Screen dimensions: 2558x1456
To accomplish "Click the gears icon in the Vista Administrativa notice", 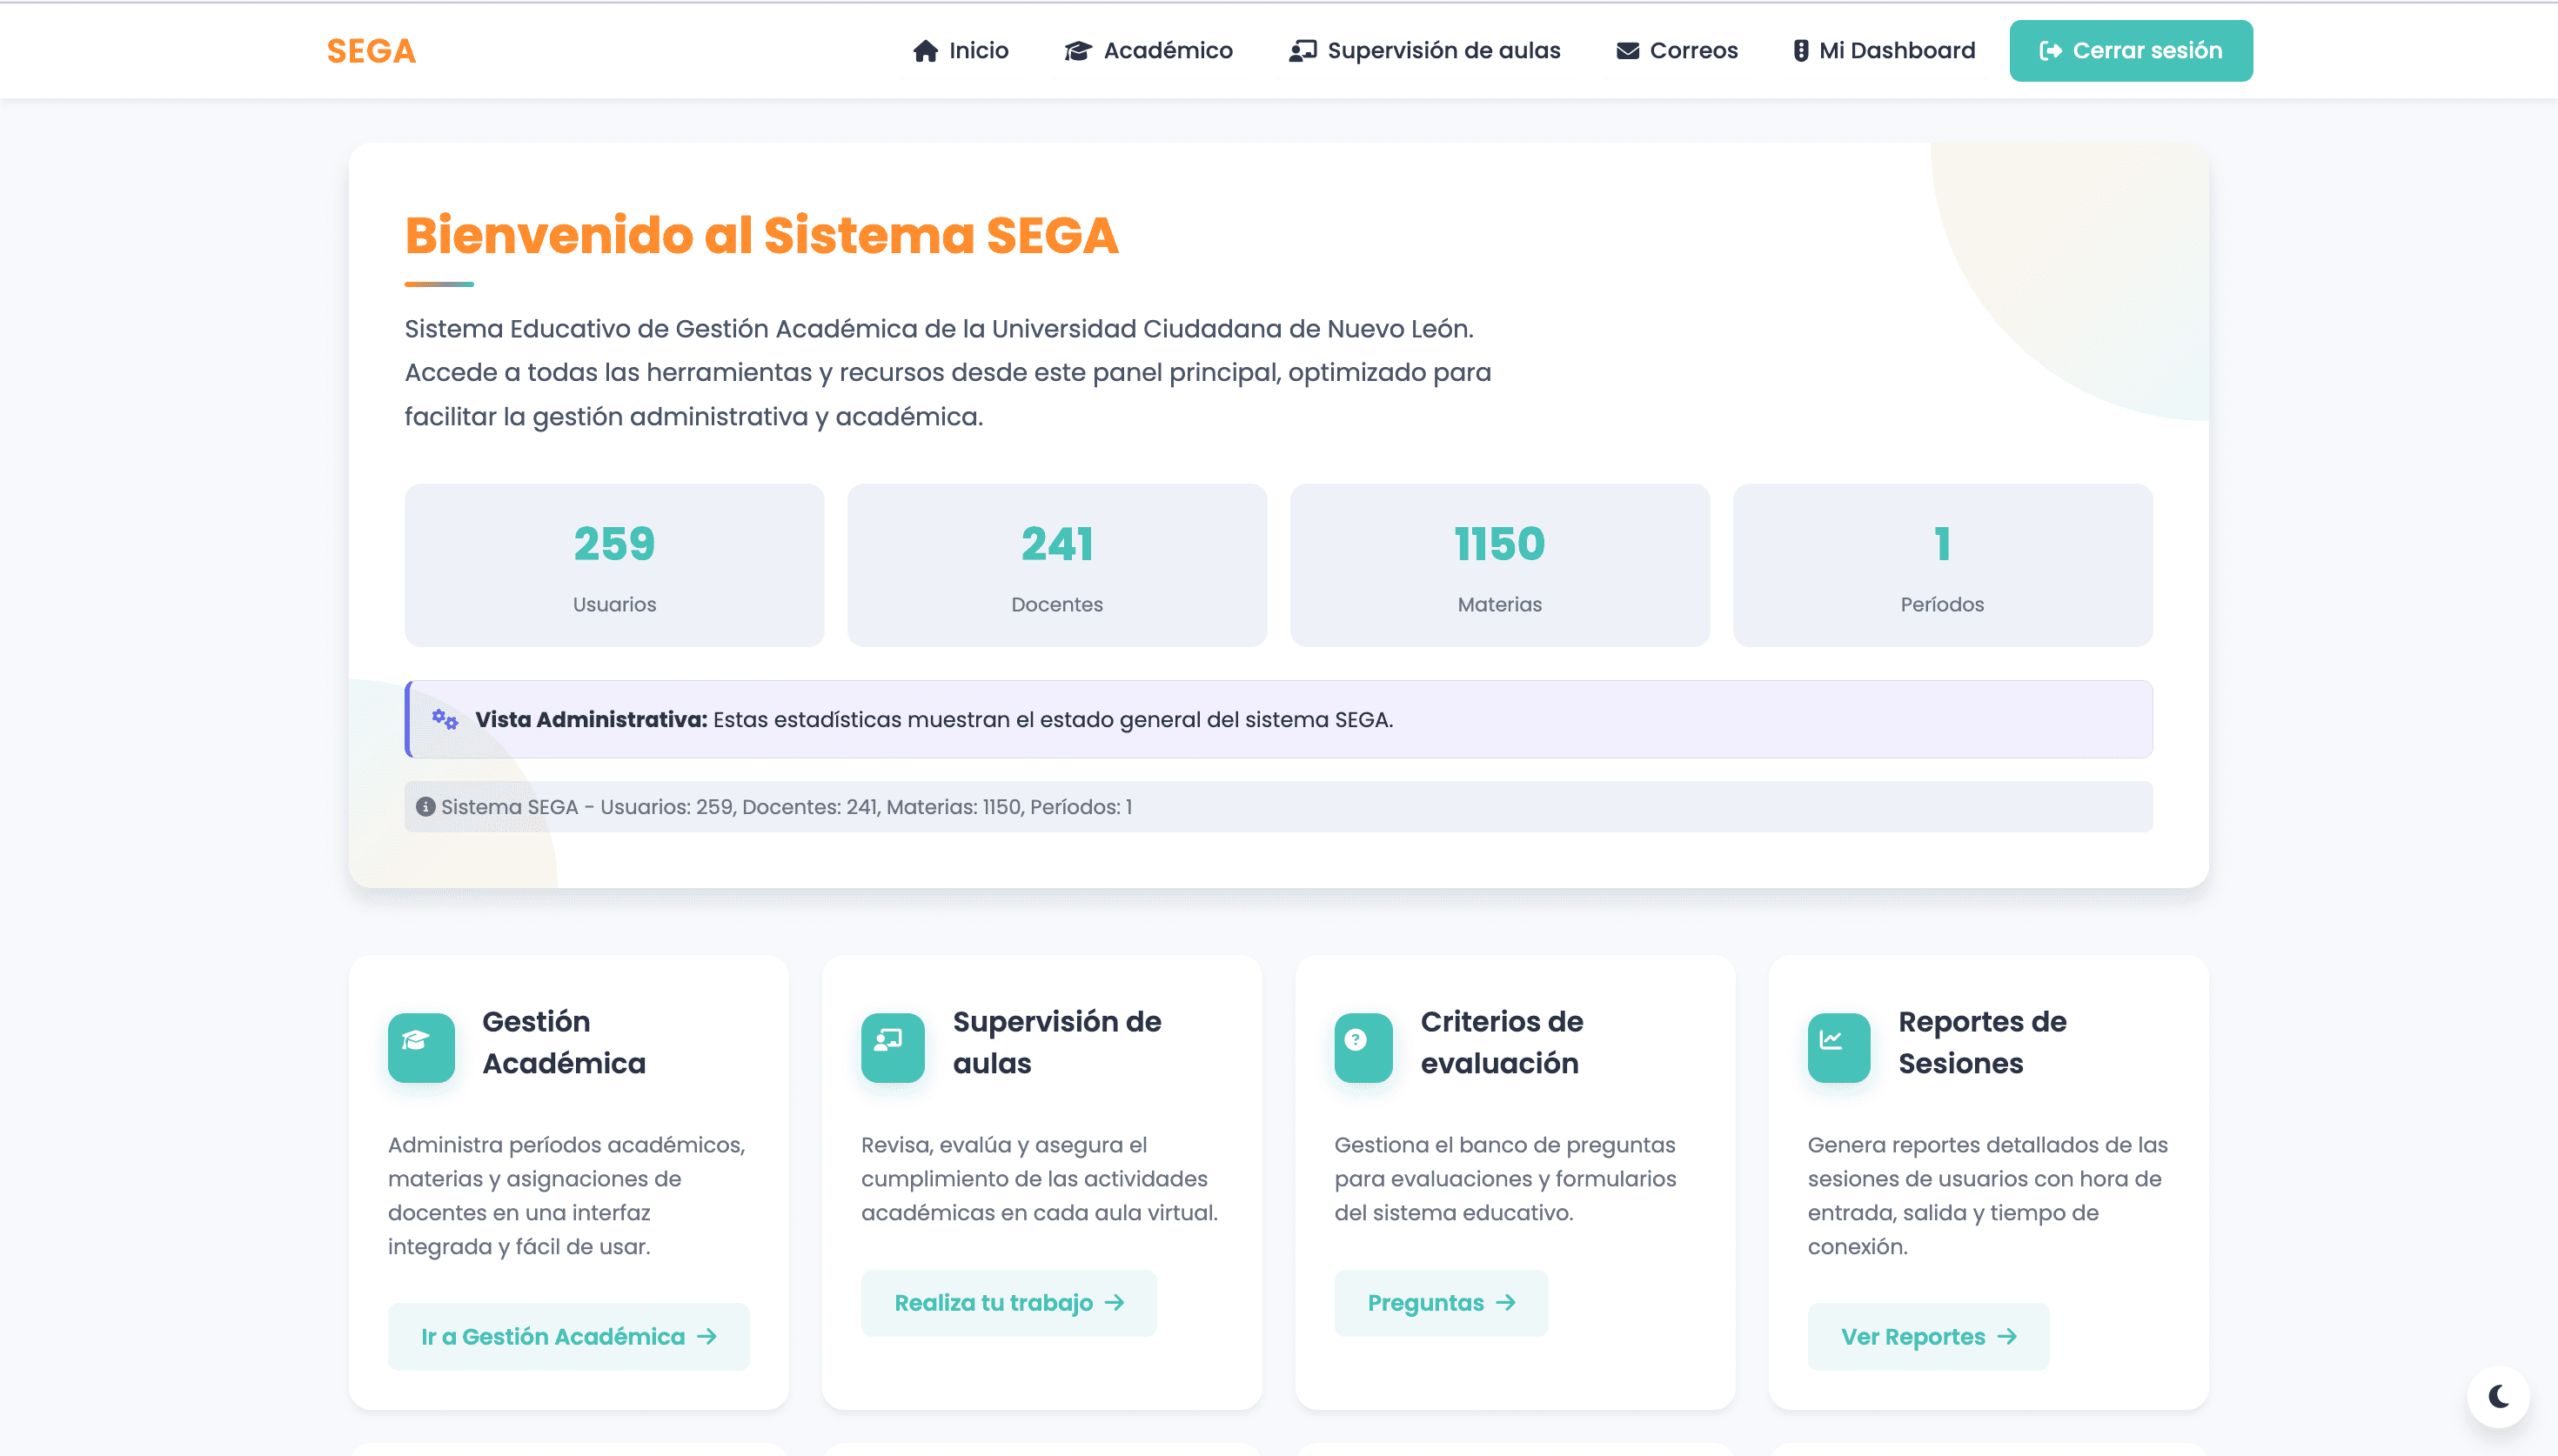I will click(x=445, y=719).
